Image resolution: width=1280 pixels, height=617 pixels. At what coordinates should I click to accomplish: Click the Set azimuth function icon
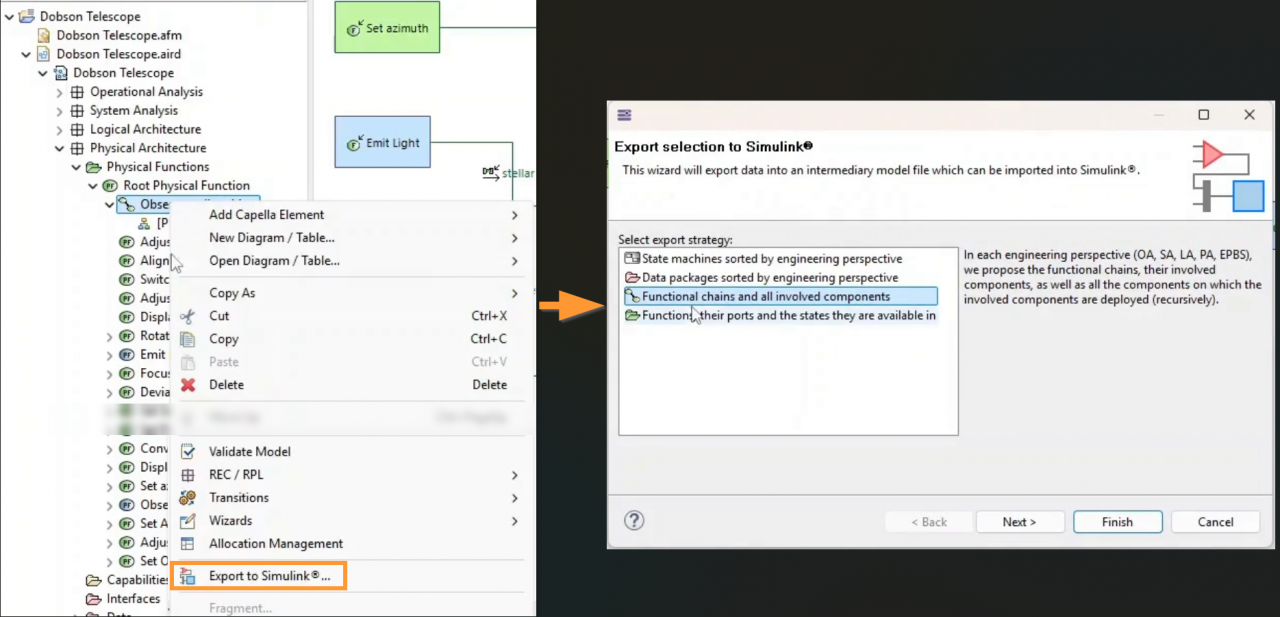click(x=354, y=29)
